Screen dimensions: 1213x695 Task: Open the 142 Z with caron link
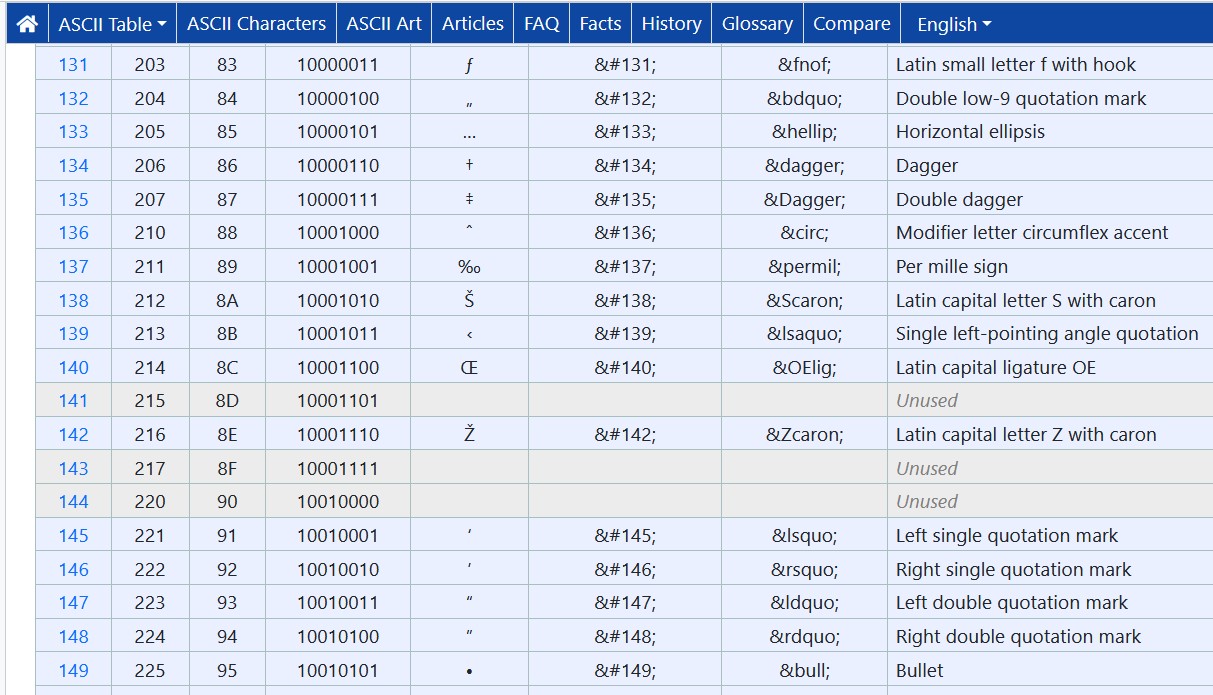click(73, 435)
